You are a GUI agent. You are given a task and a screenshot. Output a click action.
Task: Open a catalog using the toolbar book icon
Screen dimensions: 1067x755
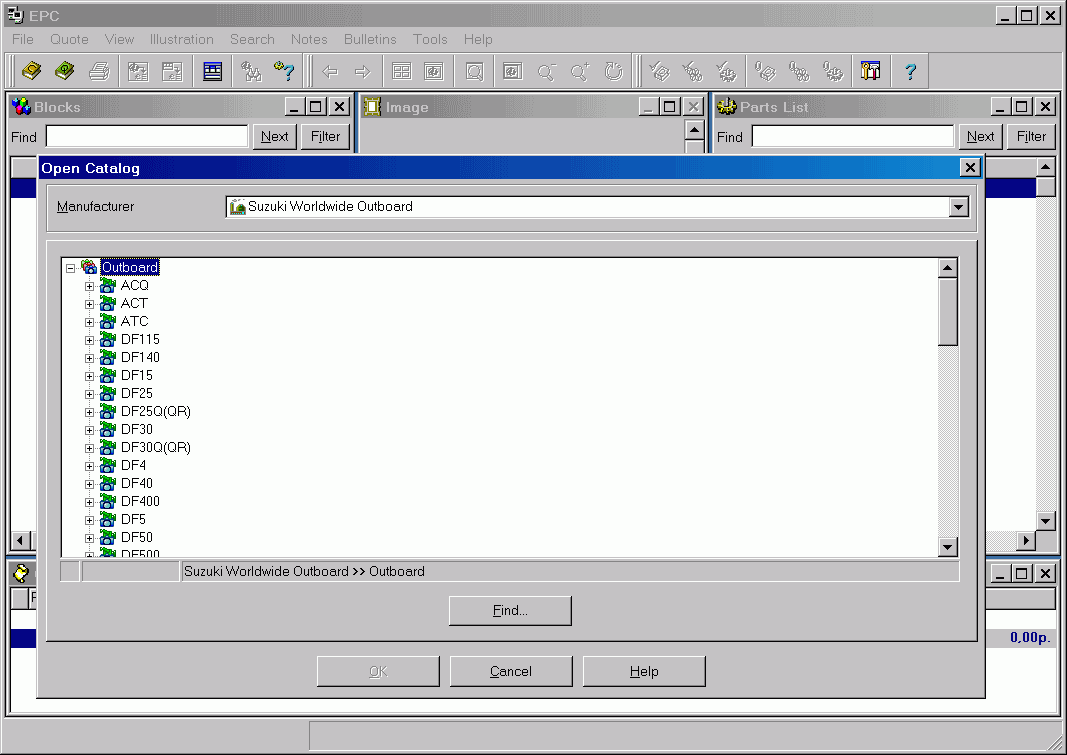click(x=31, y=71)
